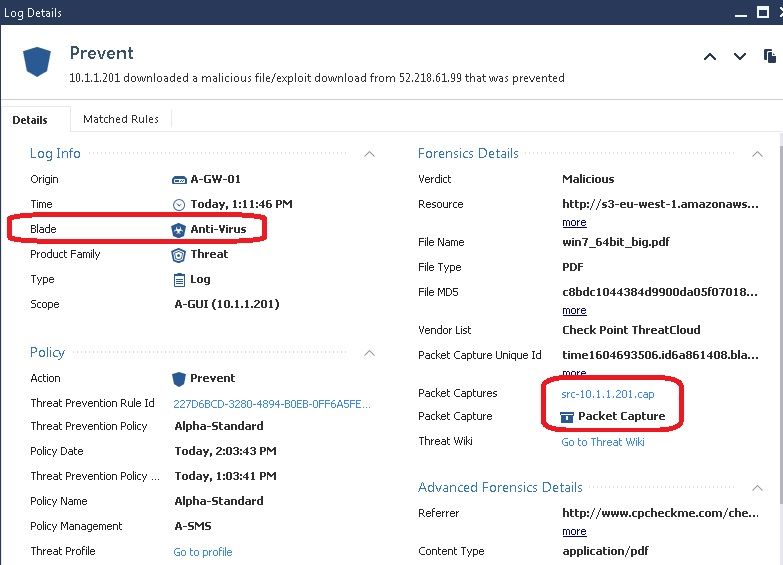This screenshot has width=783, height=565.
Task: Select the A-GUI (10.1.1.201) scope value
Action: tap(227, 304)
